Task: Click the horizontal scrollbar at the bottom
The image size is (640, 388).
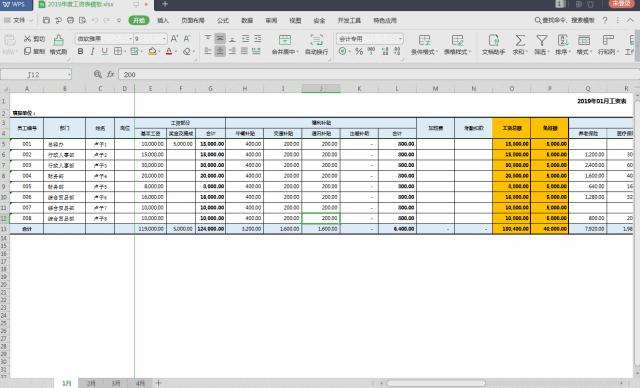Action: click(436, 383)
